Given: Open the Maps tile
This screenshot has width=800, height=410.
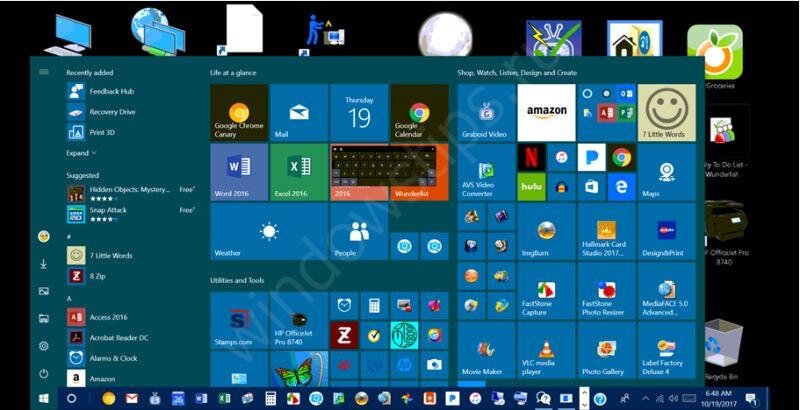Looking at the screenshot, I should pos(666,172).
